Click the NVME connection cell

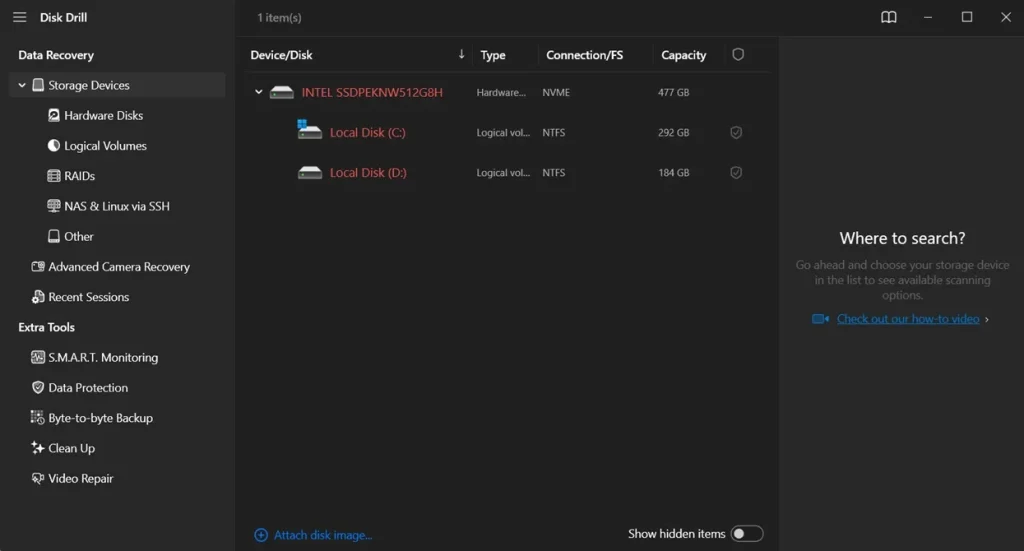556,93
